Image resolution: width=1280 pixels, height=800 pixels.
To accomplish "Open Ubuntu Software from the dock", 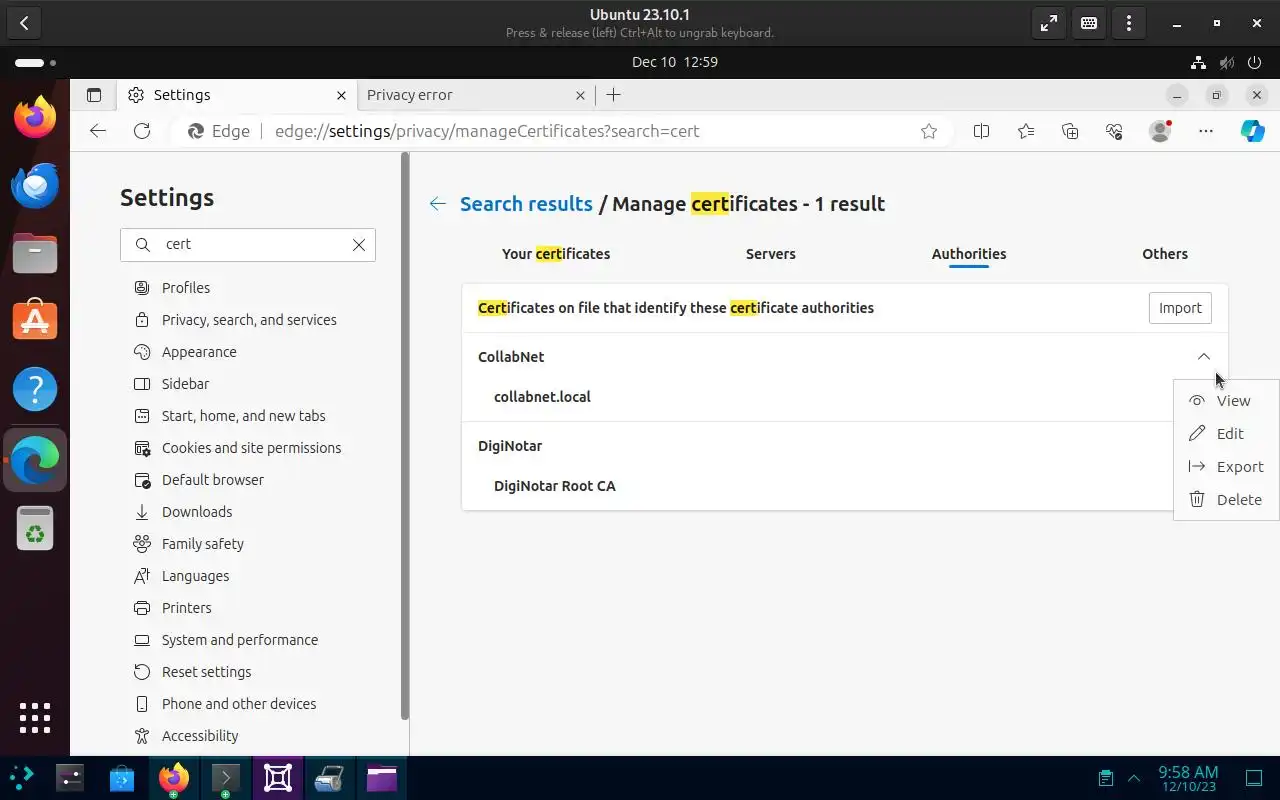I will (x=35, y=321).
